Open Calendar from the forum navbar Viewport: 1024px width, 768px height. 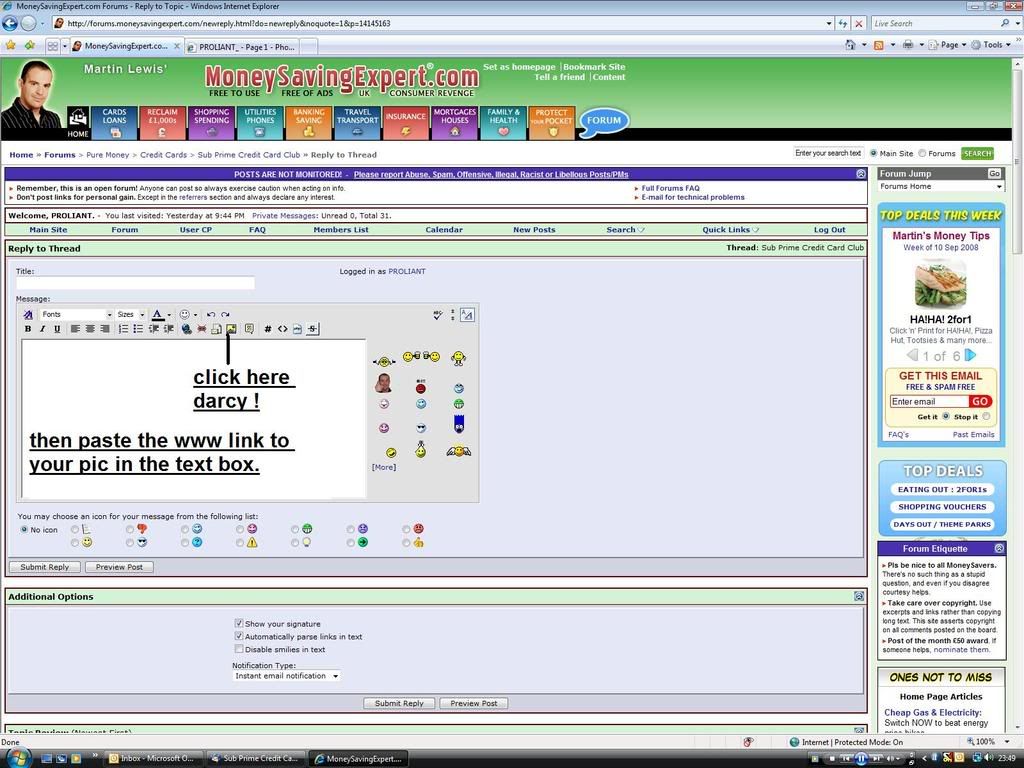tap(444, 230)
